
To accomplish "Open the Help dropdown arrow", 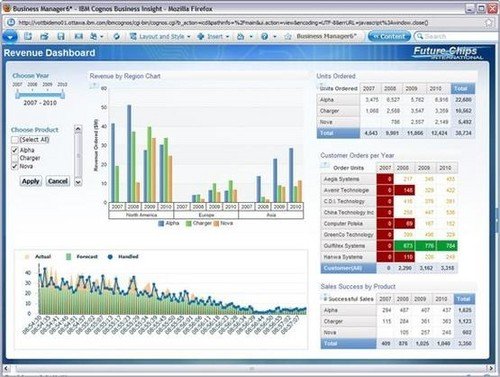I will point(275,36).
